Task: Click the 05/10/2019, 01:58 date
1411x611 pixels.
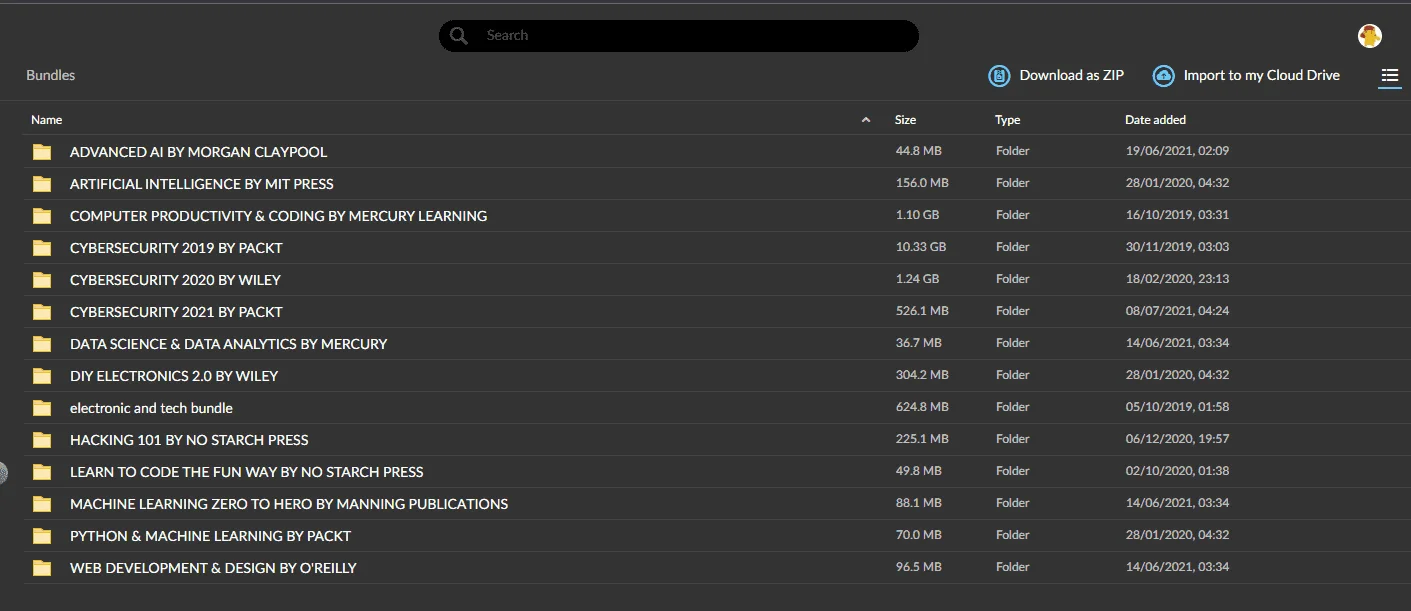Action: 1177,407
